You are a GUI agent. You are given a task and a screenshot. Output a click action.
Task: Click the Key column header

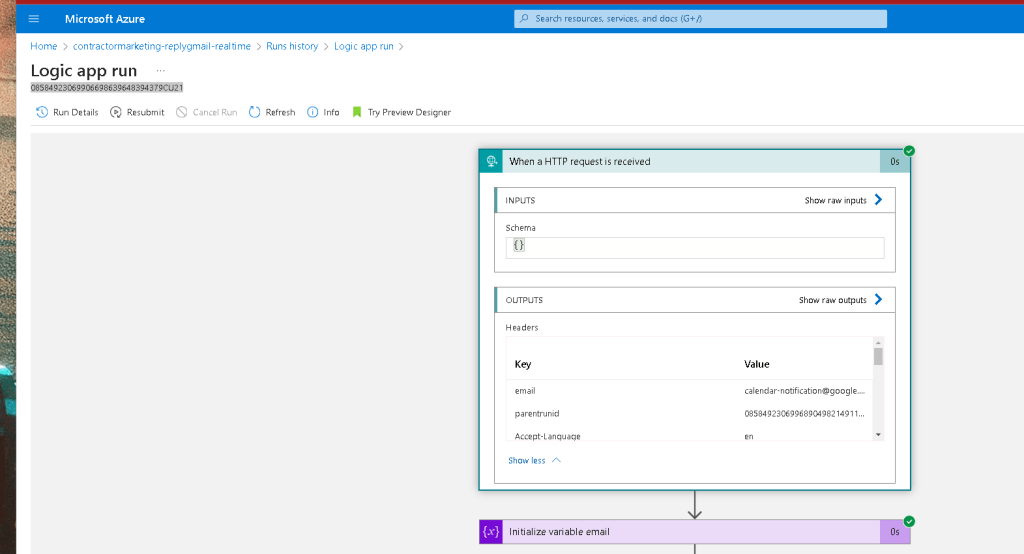522,364
